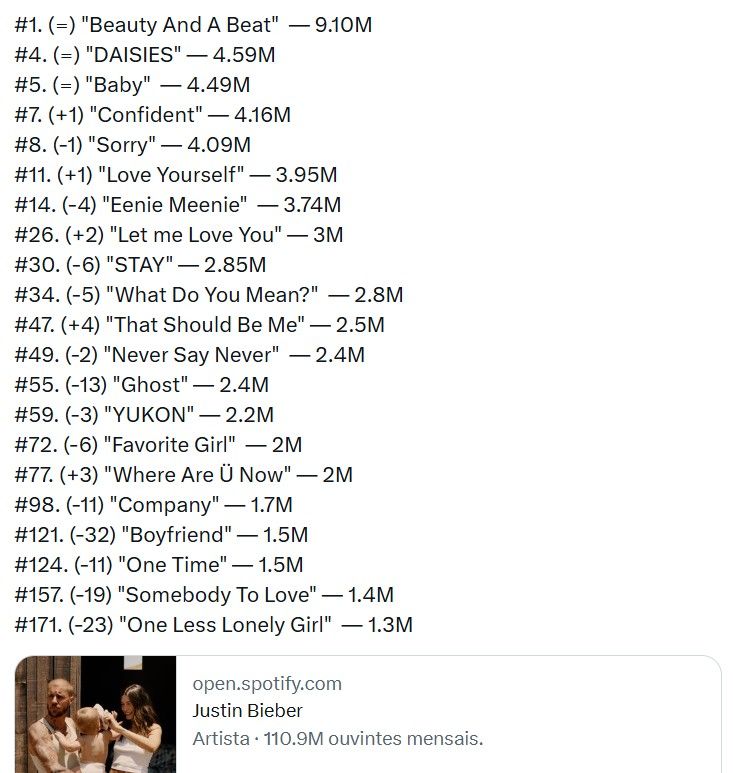The width and height of the screenshot is (733, 773).
Task: Click the "One Less Lonely Girl" line
Action: [x=214, y=625]
